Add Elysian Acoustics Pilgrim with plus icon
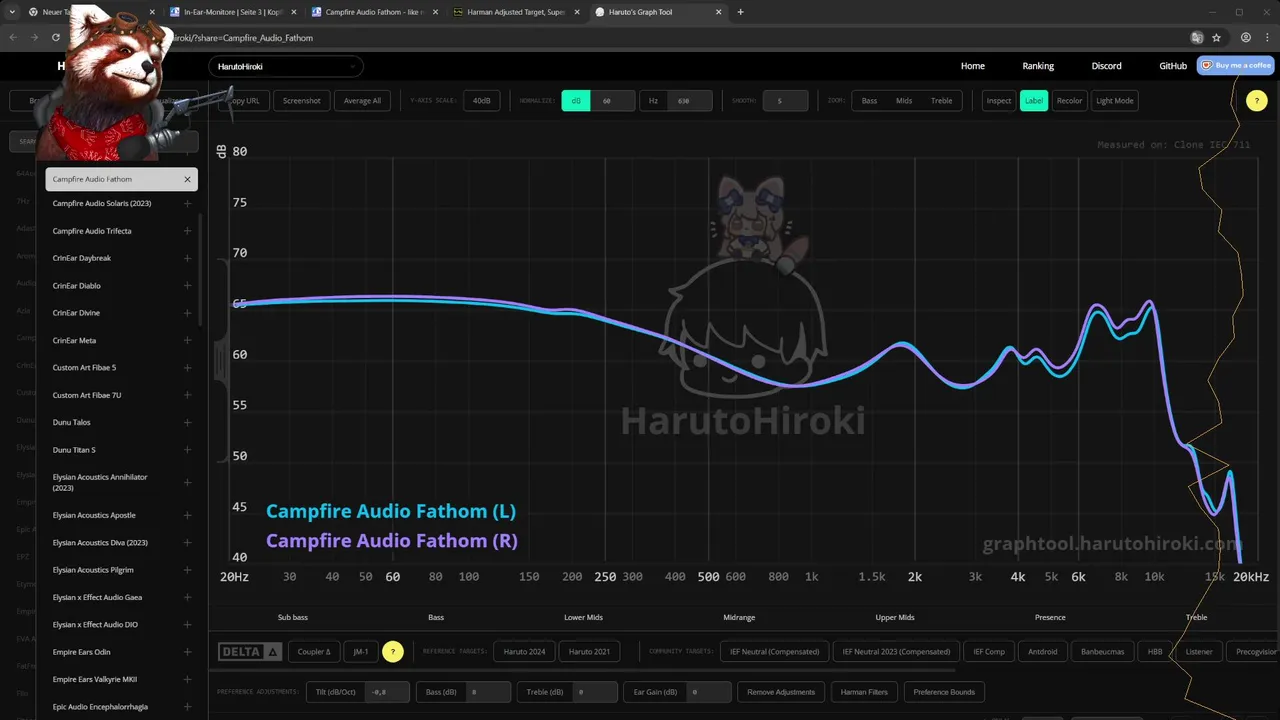This screenshot has height=720, width=1280. [187, 570]
